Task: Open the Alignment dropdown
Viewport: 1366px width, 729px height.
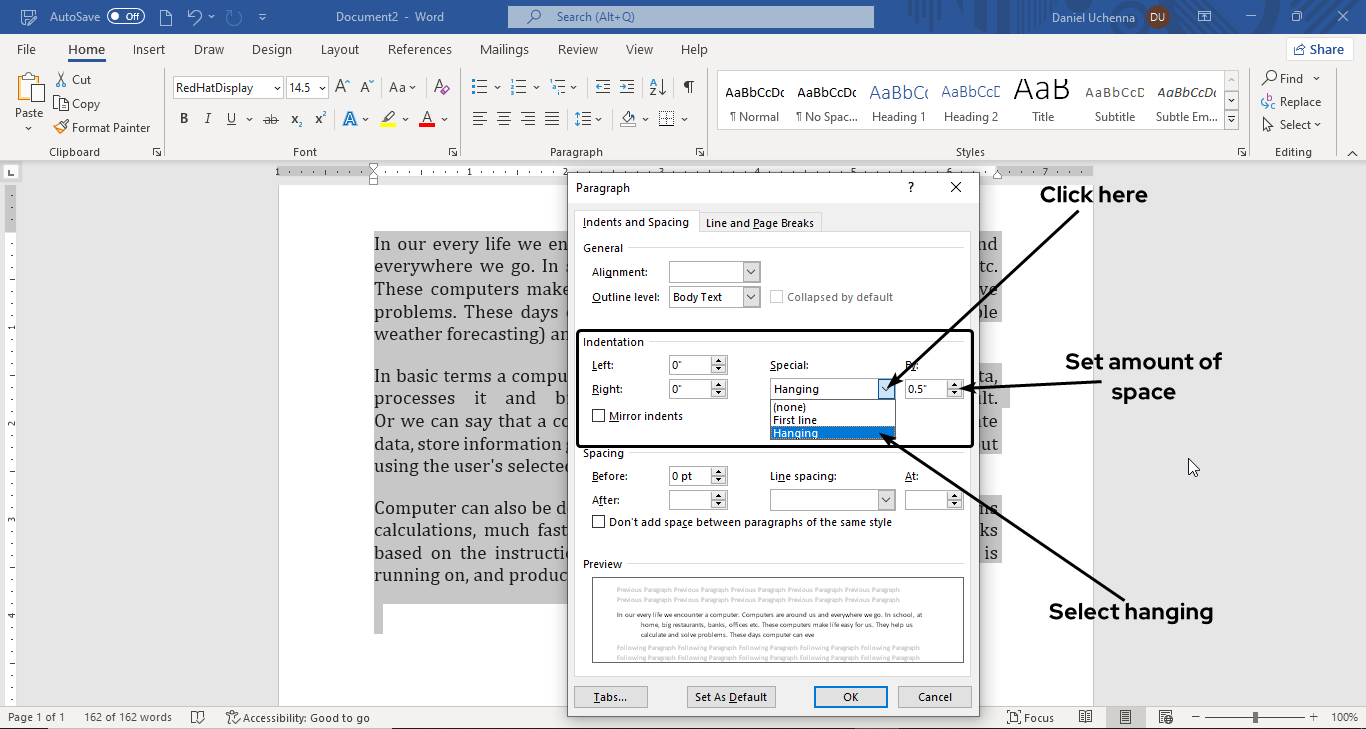Action: tap(751, 272)
